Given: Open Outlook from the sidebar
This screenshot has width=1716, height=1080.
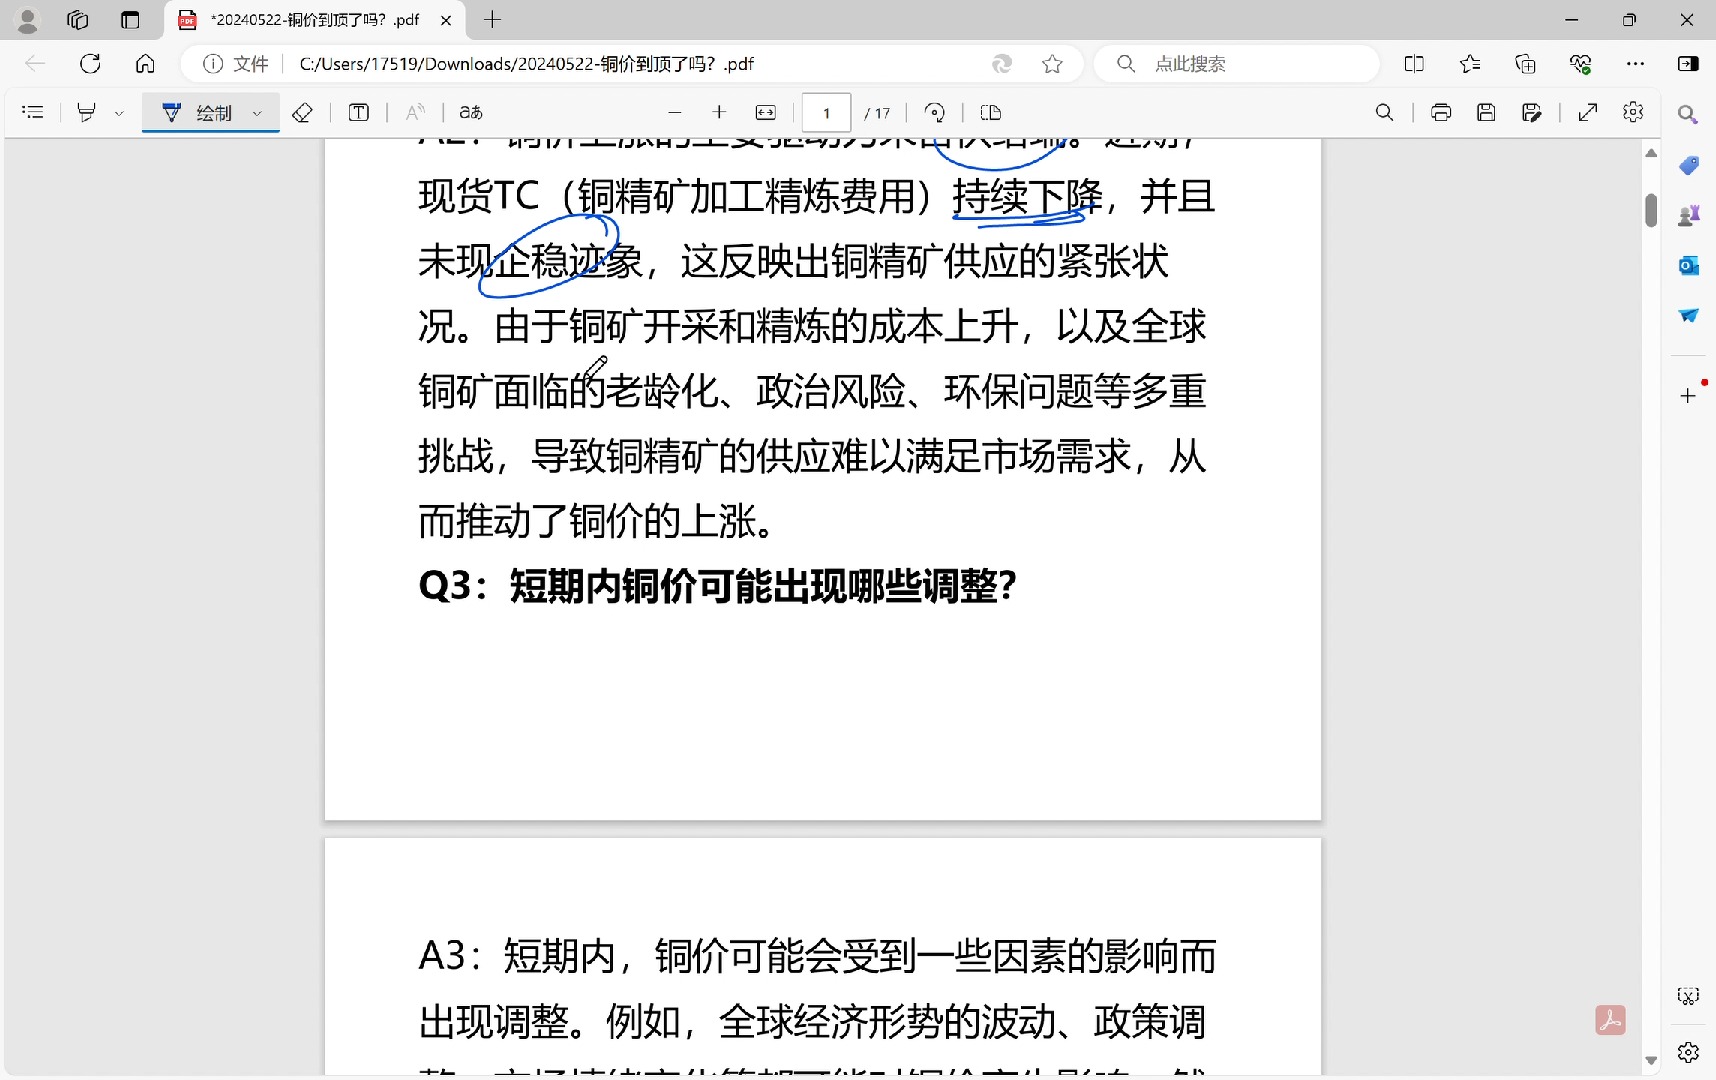Looking at the screenshot, I should (1688, 265).
